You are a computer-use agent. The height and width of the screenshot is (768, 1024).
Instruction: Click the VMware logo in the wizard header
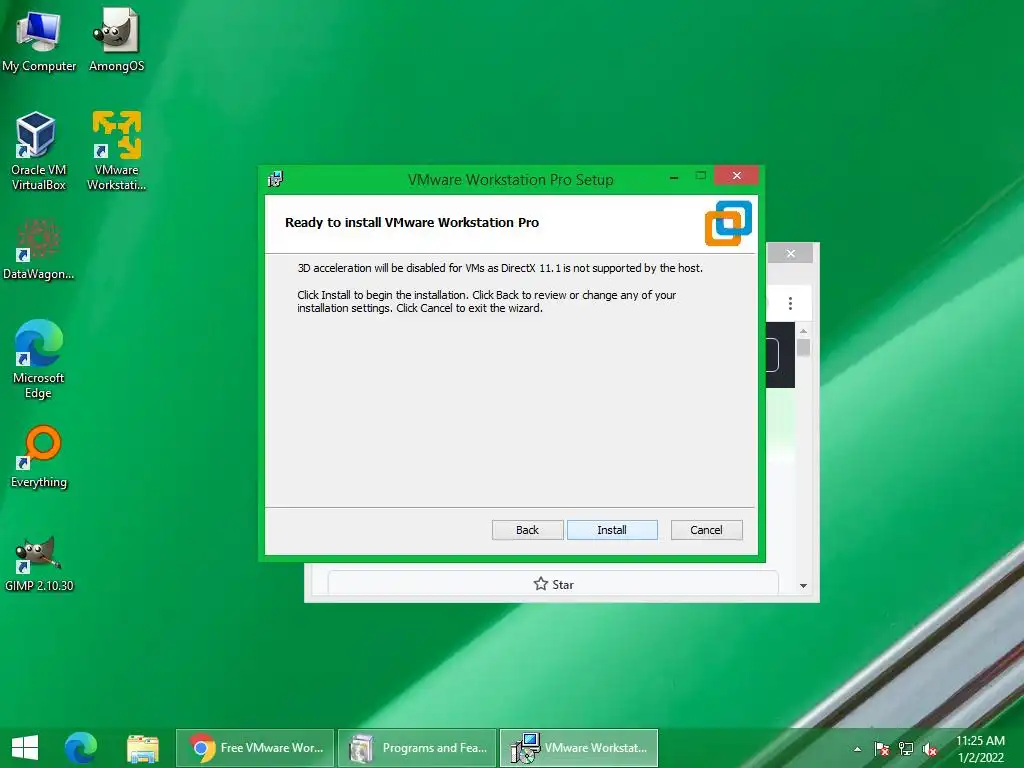pos(728,223)
